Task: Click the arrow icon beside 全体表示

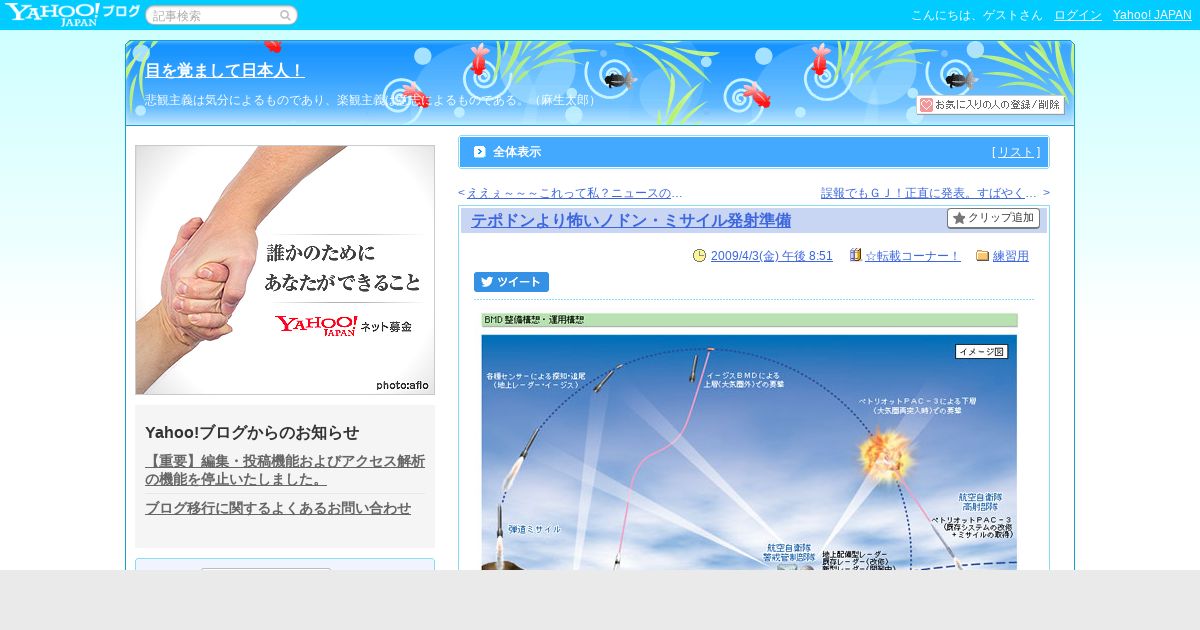Action: (x=480, y=152)
